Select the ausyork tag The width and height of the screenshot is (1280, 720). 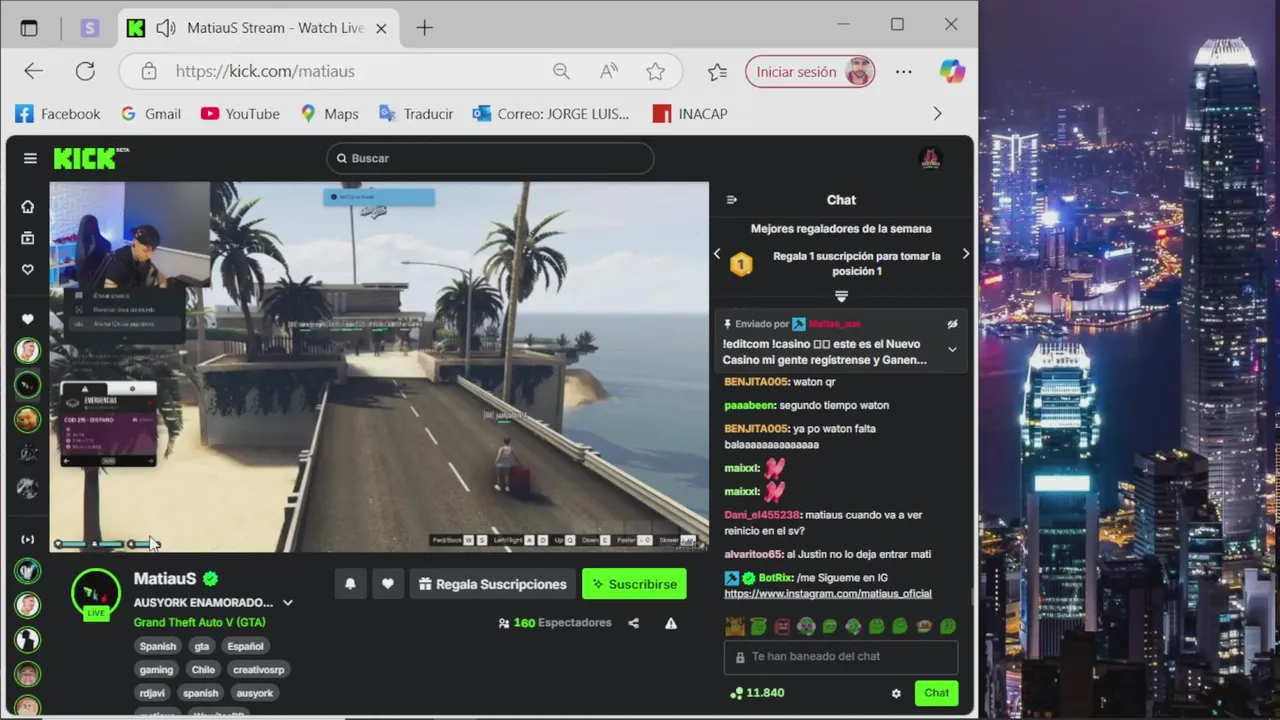tap(254, 693)
